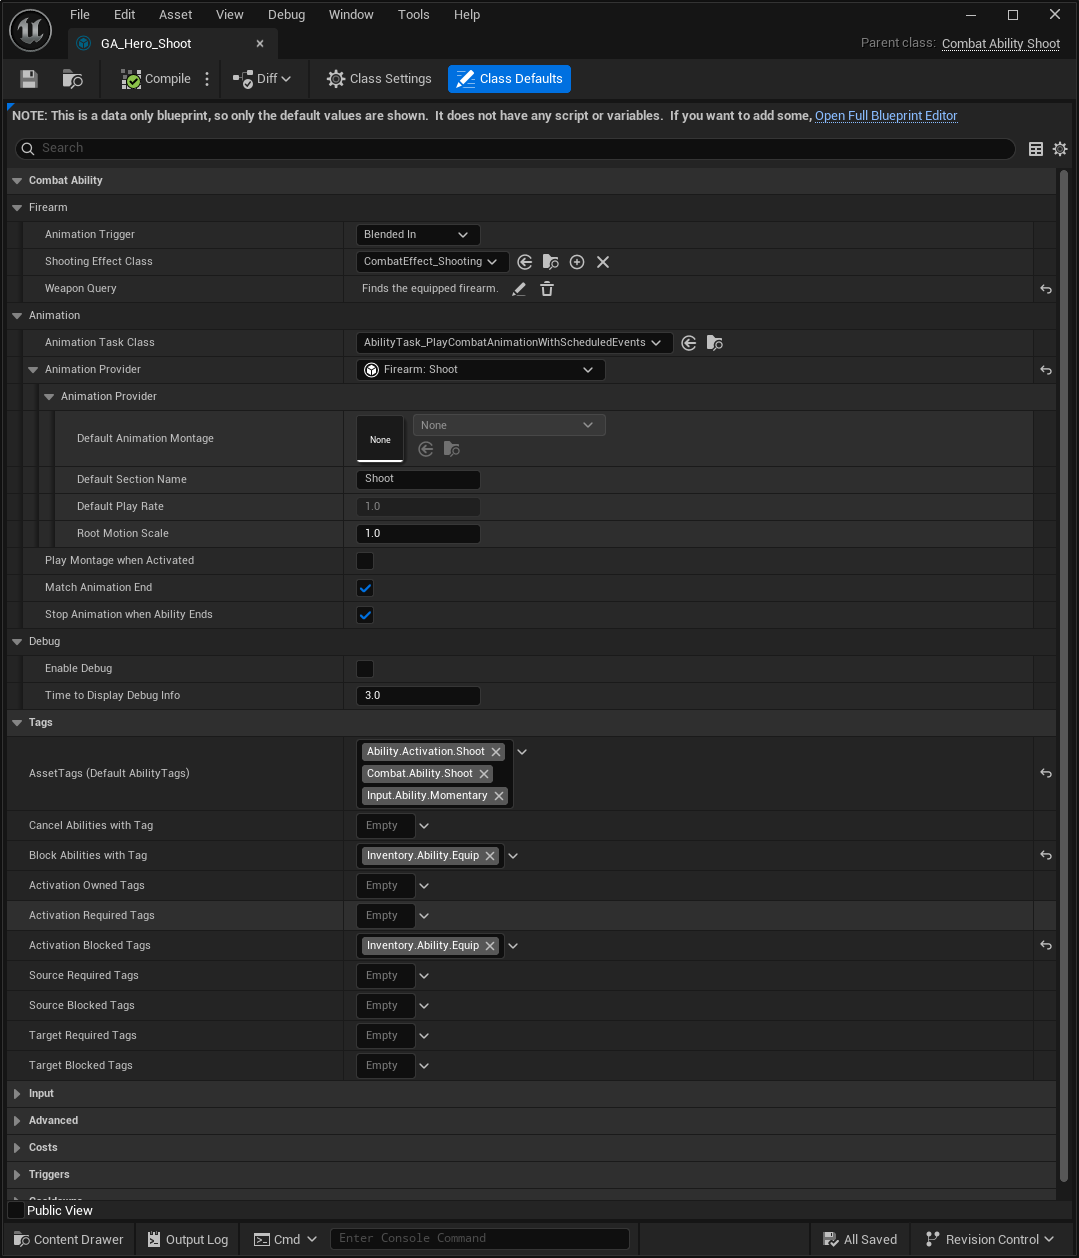
Task: Edit the Weapon Query using the pencil icon
Action: [x=519, y=289]
